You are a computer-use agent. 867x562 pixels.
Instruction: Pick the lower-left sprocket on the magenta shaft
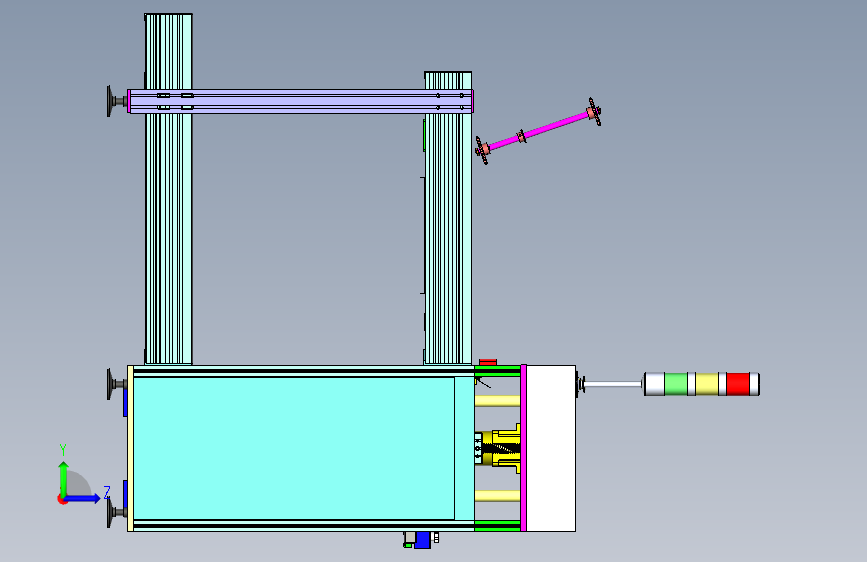[x=482, y=150]
